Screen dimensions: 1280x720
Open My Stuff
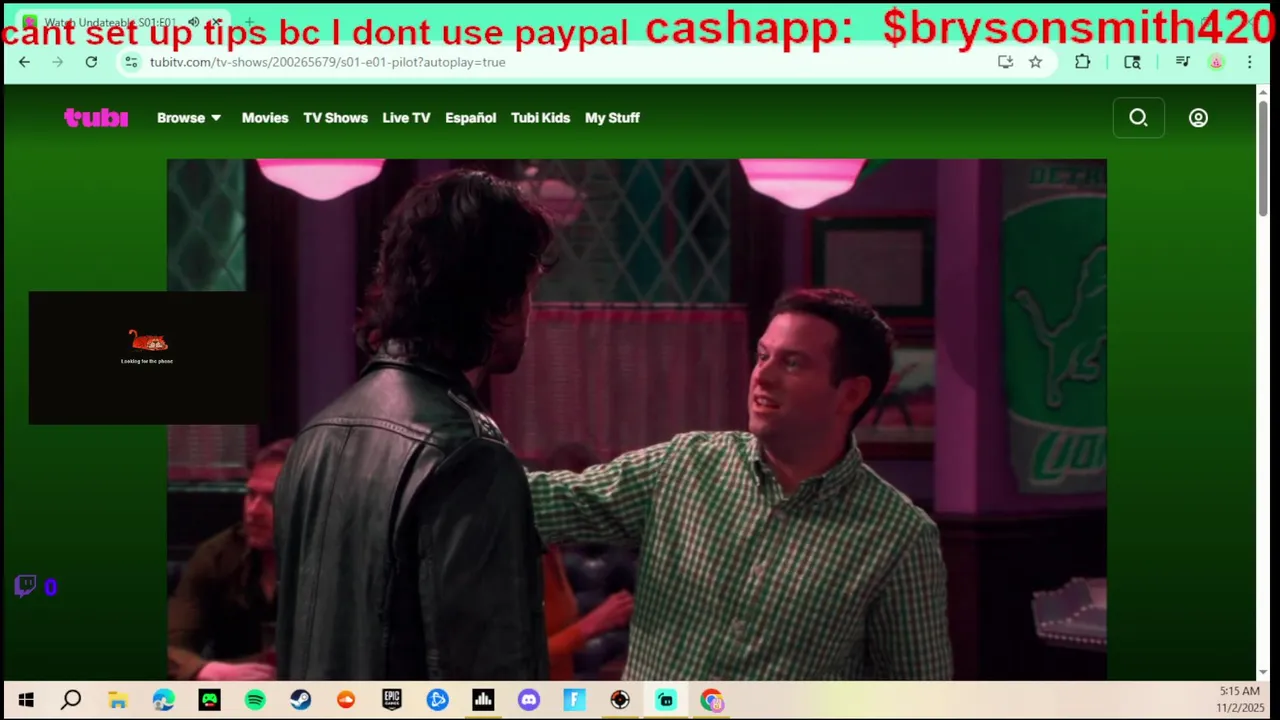pyautogui.click(x=612, y=118)
